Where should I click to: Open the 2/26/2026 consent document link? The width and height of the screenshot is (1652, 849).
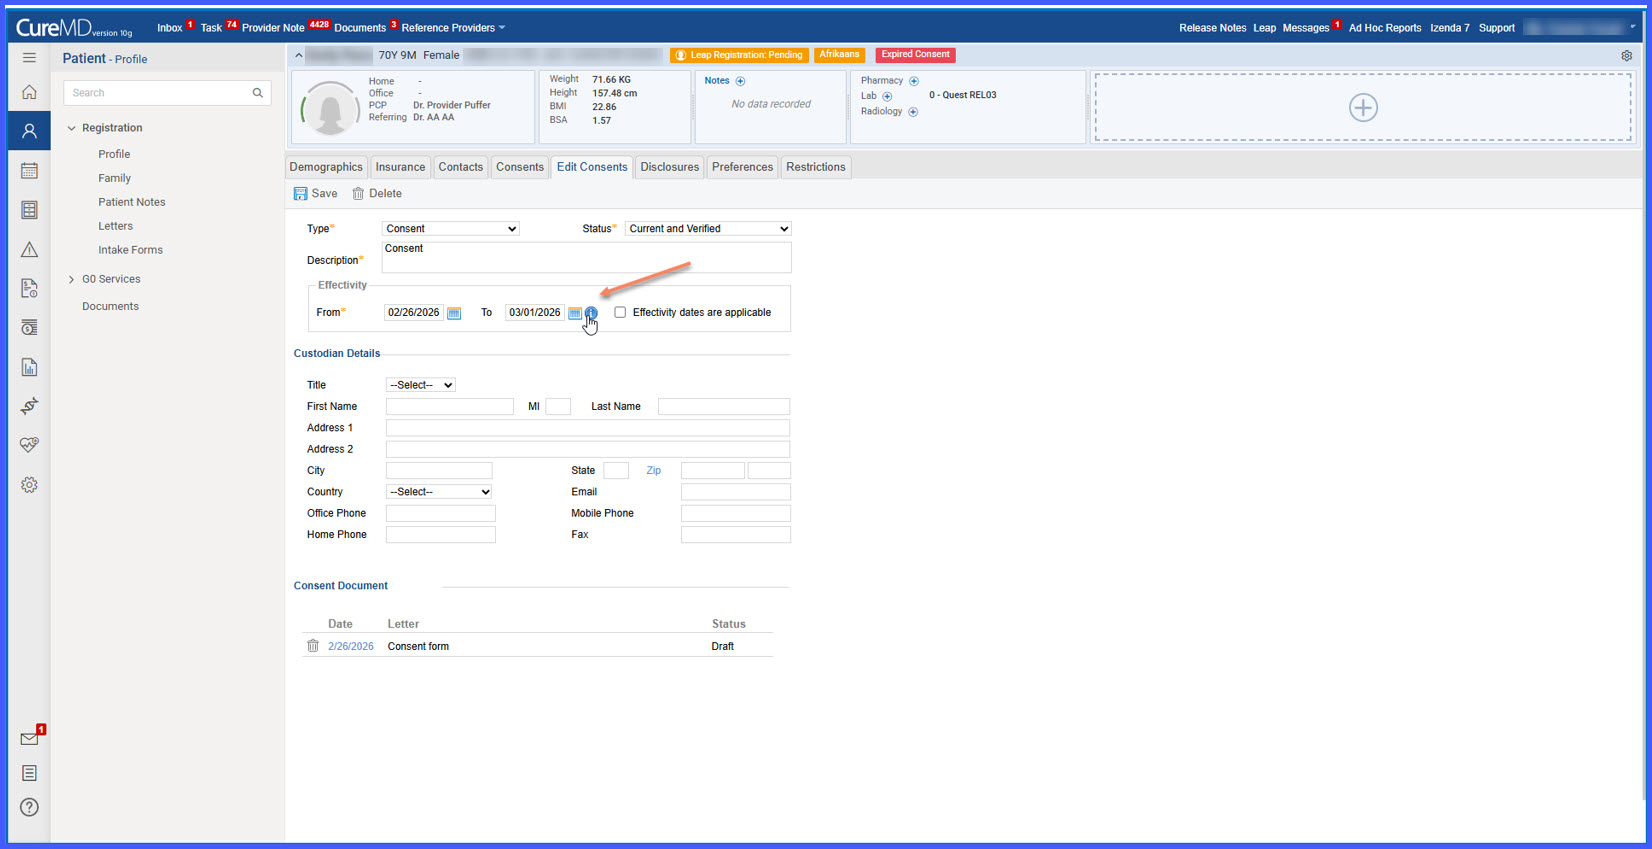pos(351,646)
